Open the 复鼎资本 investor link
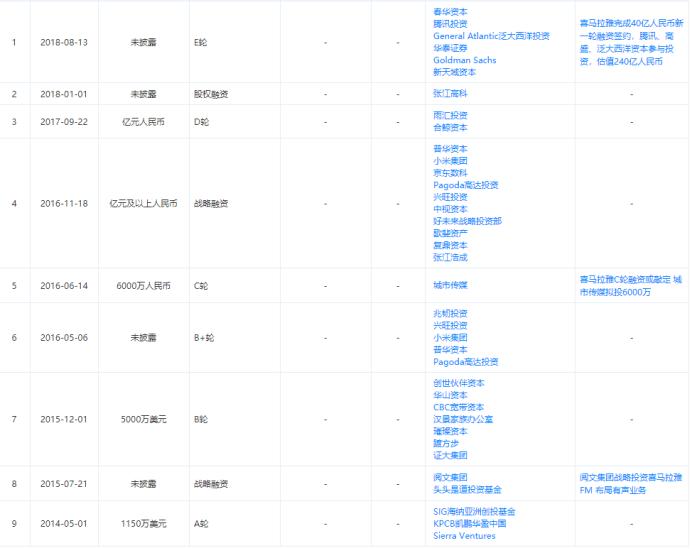This screenshot has width=692, height=549. point(450,245)
